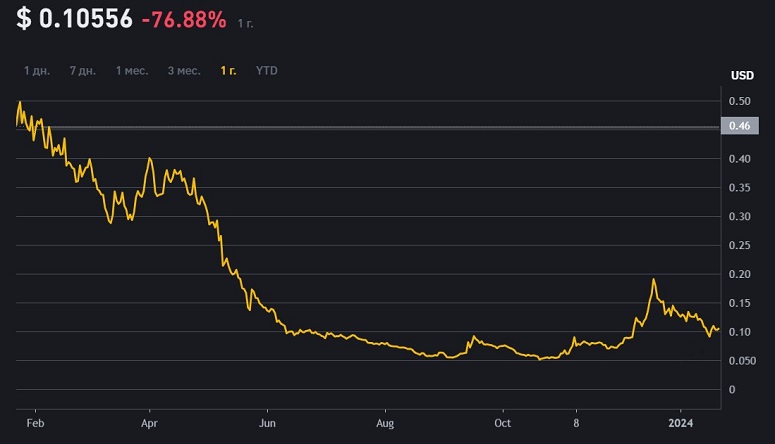Switch chart to "7 дн." range
The height and width of the screenshot is (444, 775).
coord(84,71)
